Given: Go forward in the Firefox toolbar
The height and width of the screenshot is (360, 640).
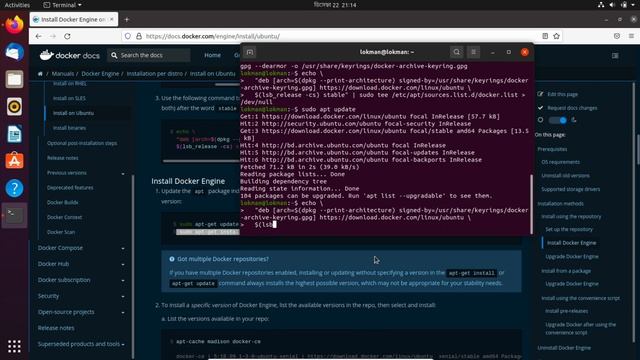Looking at the screenshot, I should 53,36.
